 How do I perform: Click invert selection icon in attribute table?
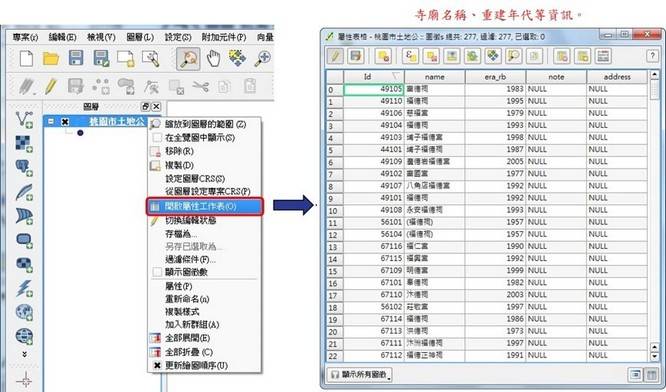coord(472,56)
